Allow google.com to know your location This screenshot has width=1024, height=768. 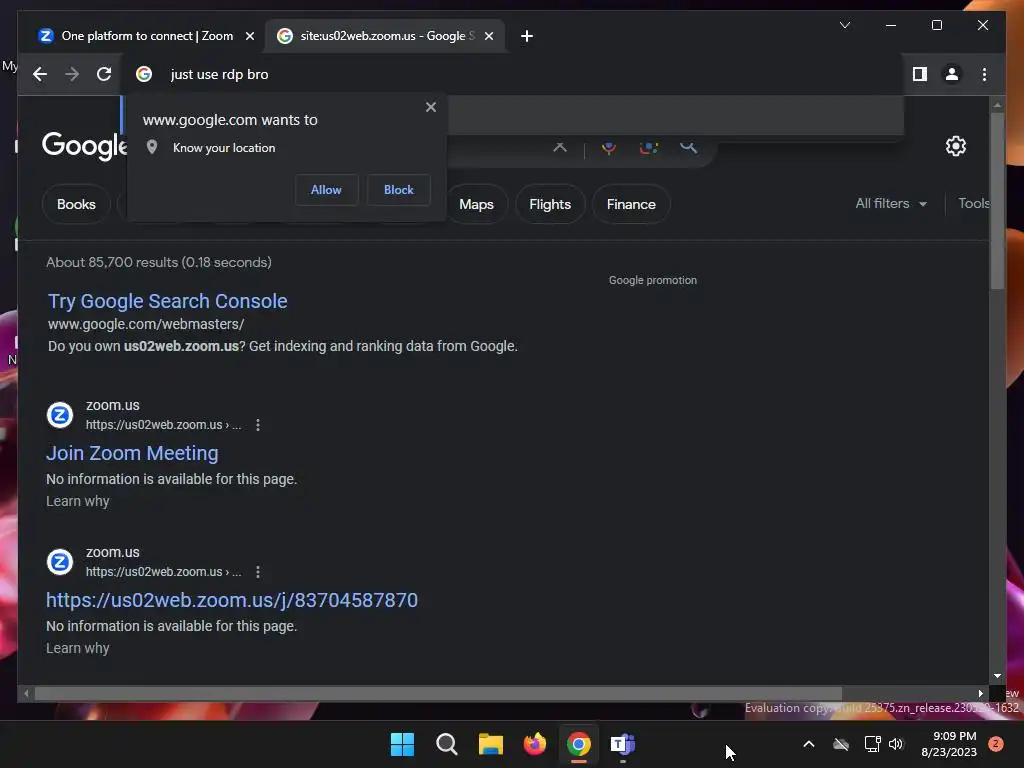pos(326,190)
